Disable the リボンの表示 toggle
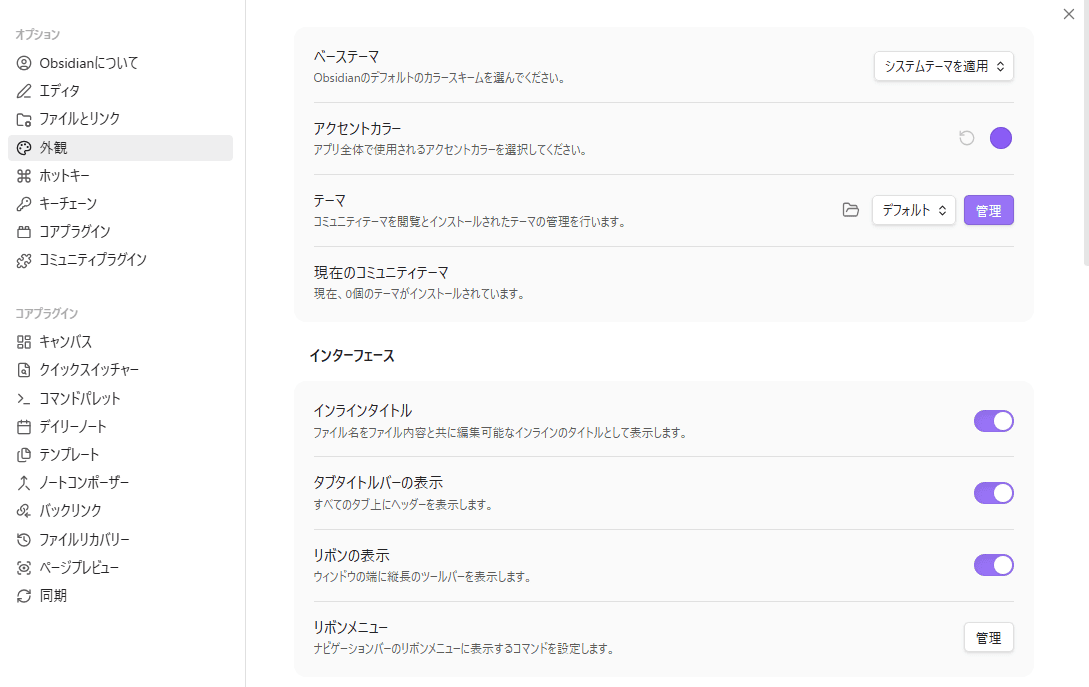Screen dimensions: 1089x687 click(x=992, y=565)
